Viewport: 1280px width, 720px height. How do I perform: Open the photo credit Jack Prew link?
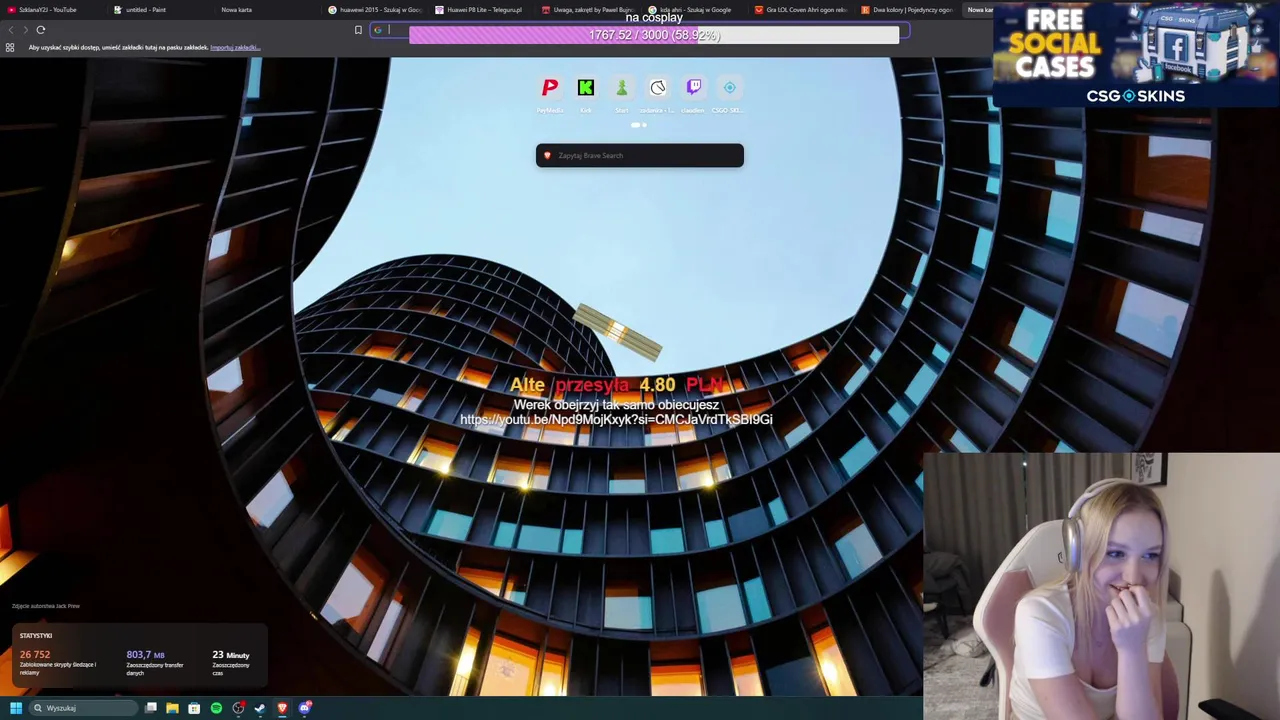pyautogui.click(x=46, y=606)
